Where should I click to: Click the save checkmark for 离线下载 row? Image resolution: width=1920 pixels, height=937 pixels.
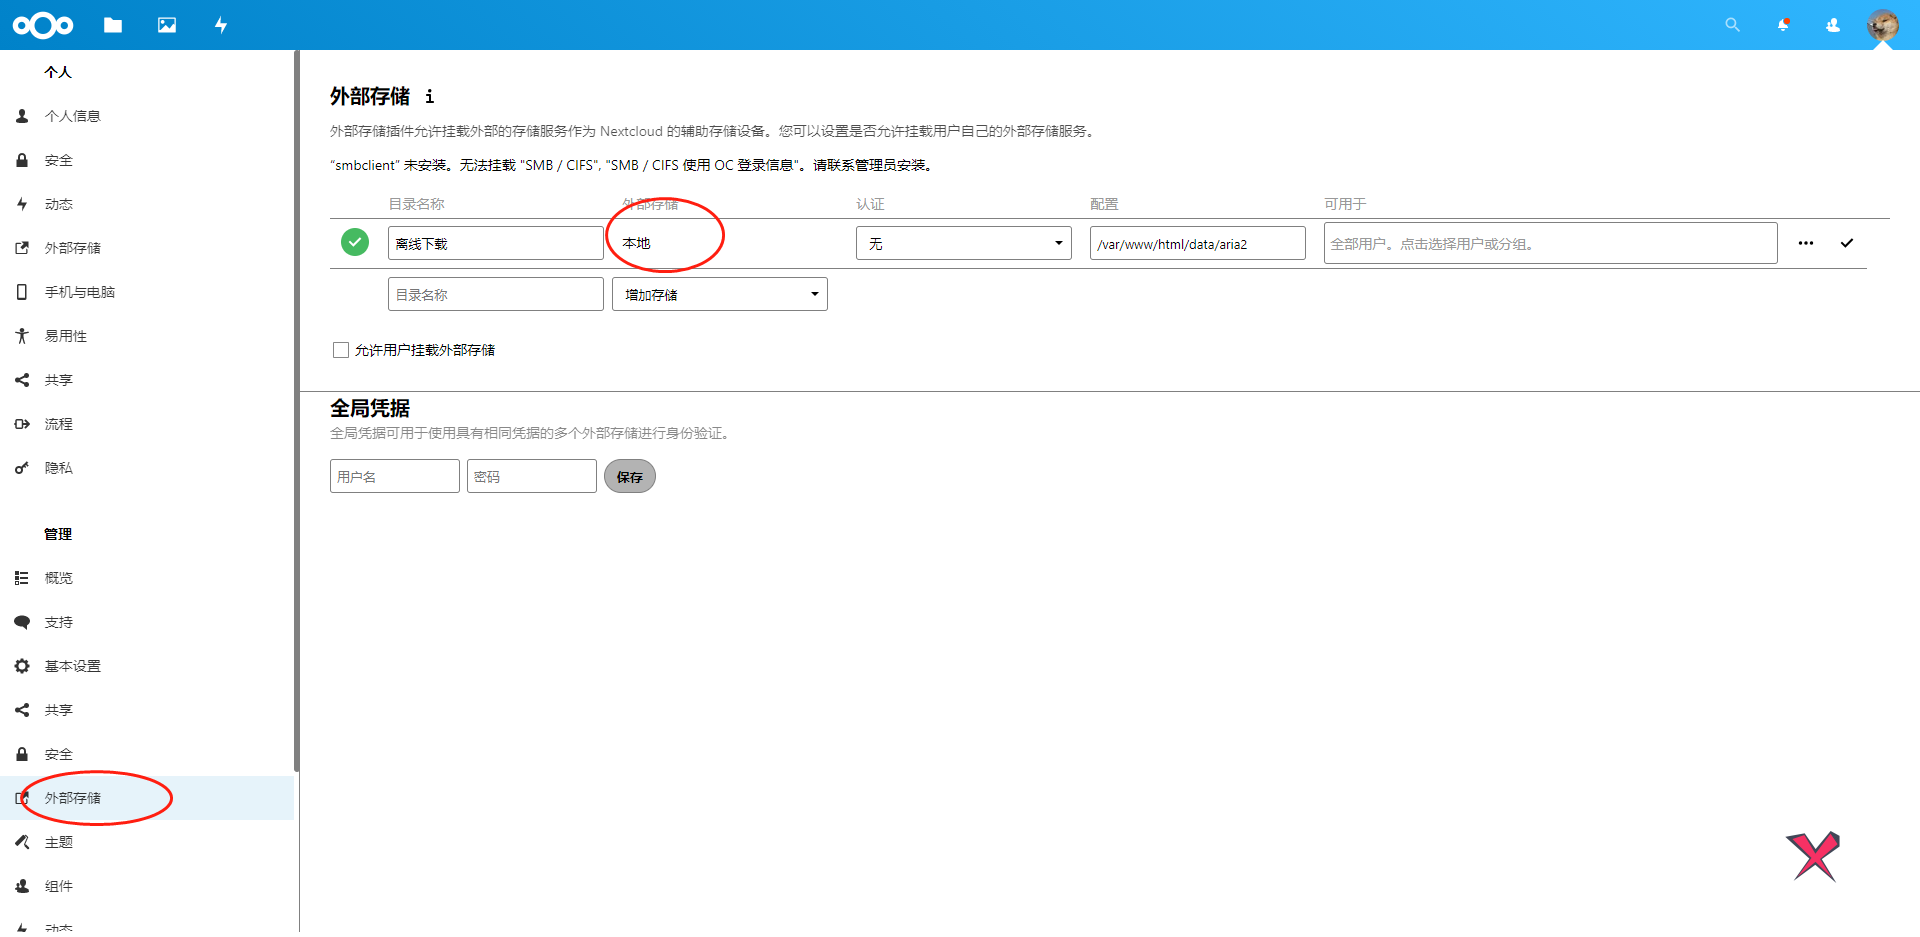pyautogui.click(x=1847, y=243)
